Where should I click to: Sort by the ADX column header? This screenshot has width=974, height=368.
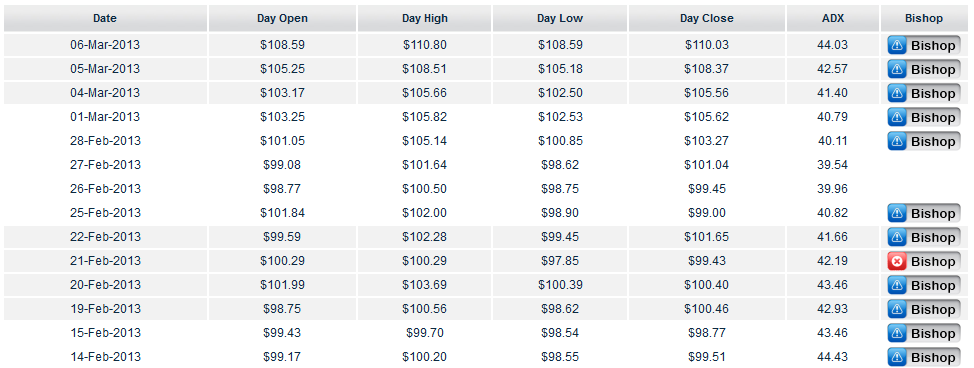point(833,19)
